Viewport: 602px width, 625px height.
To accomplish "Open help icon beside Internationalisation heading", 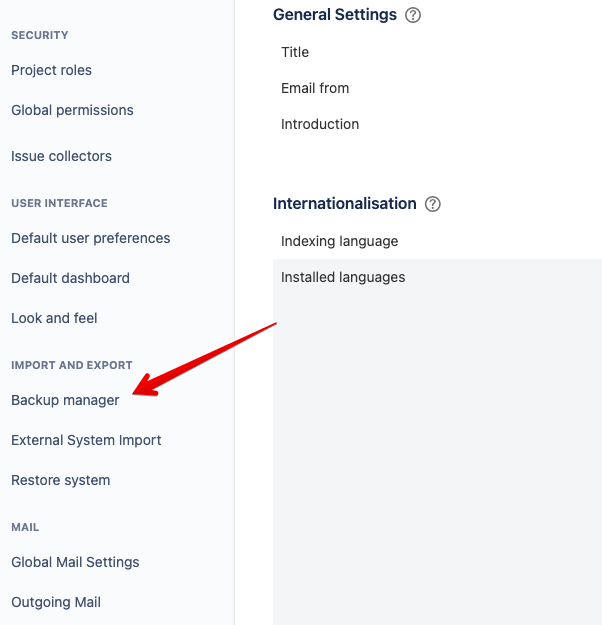I will pyautogui.click(x=433, y=204).
